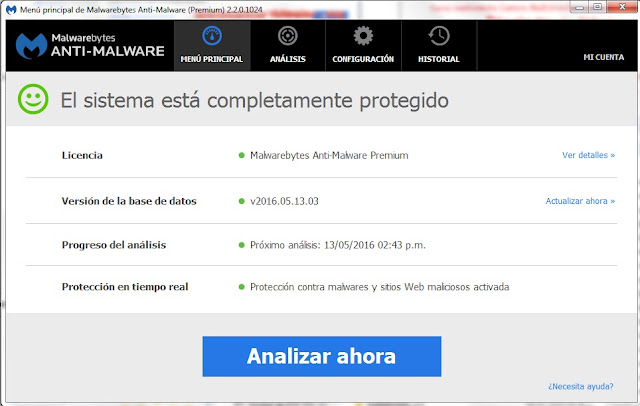
Task: Open MI CUENTA
Action: 604,58
